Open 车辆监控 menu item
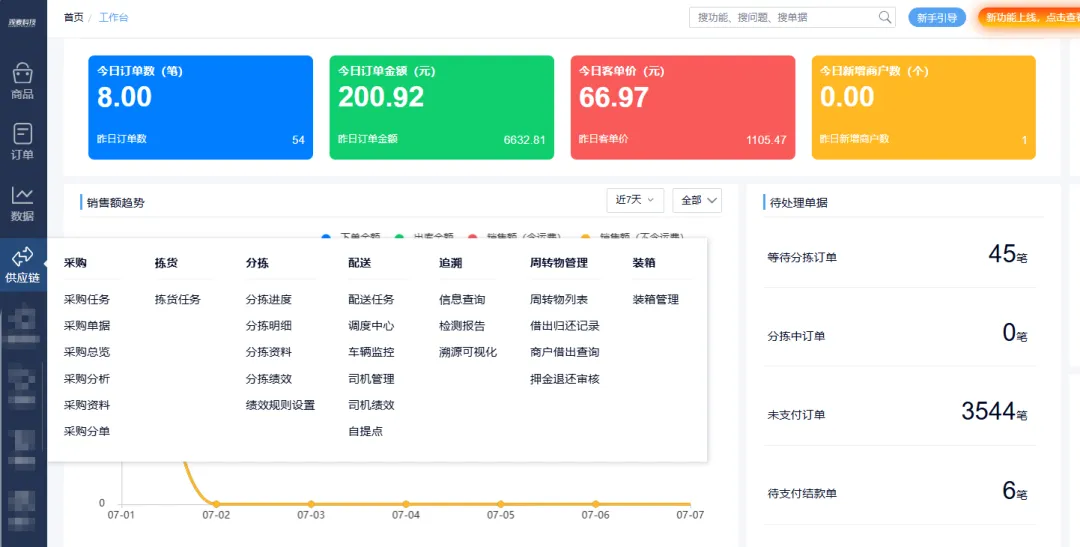1080x547 pixels. 371,352
